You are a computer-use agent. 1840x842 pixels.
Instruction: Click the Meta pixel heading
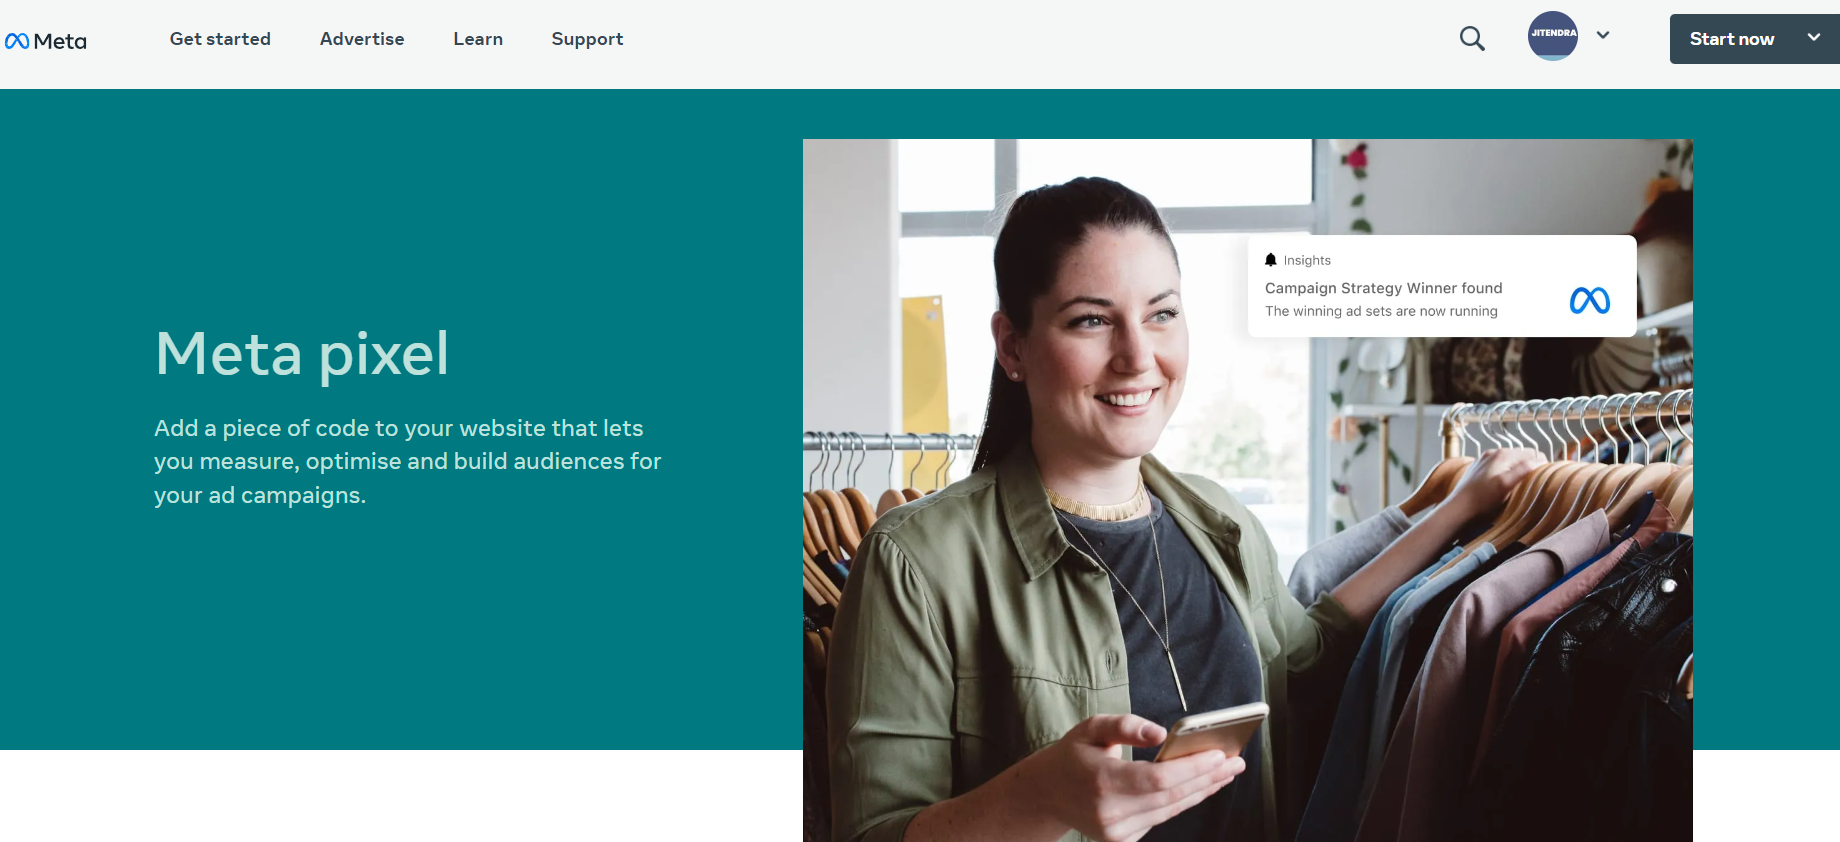[x=302, y=354]
